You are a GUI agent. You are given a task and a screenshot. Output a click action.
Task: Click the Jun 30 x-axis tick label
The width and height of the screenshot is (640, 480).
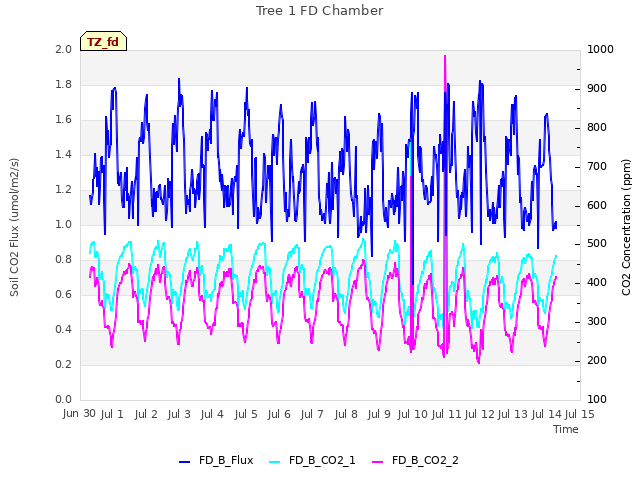(79, 414)
